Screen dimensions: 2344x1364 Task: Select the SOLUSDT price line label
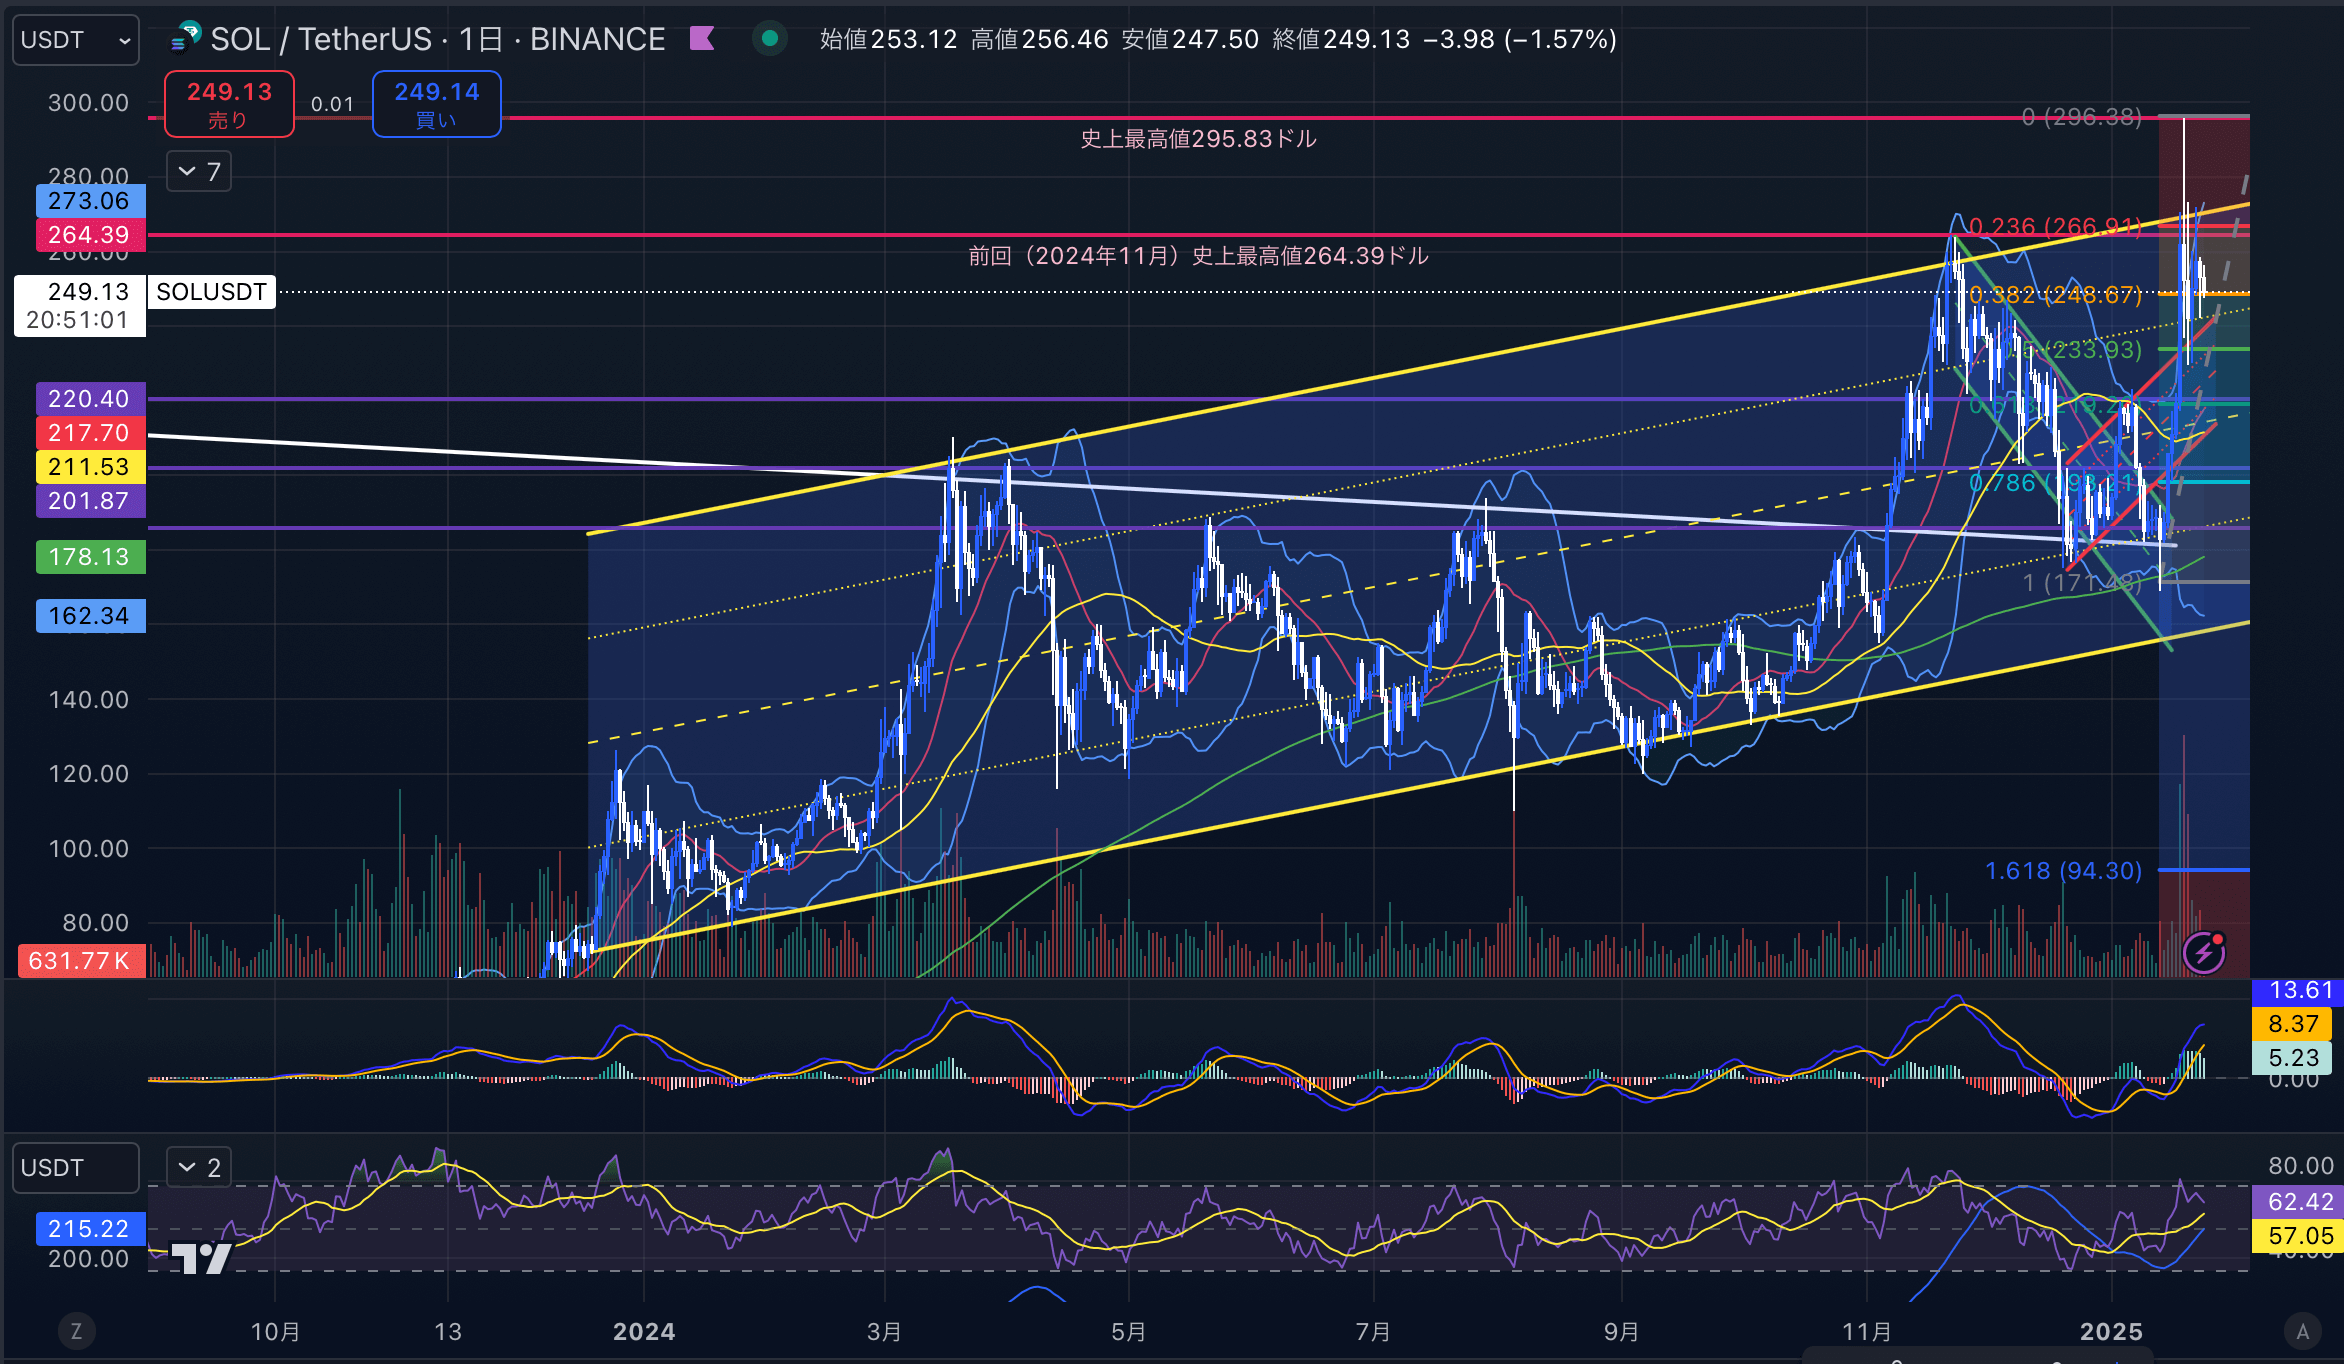pos(211,292)
